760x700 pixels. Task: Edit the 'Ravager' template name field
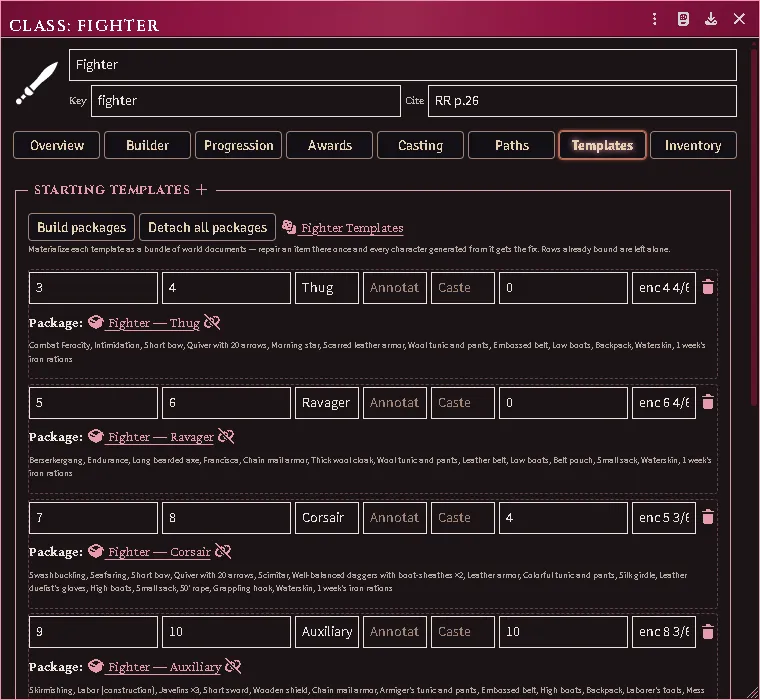[x=327, y=402]
